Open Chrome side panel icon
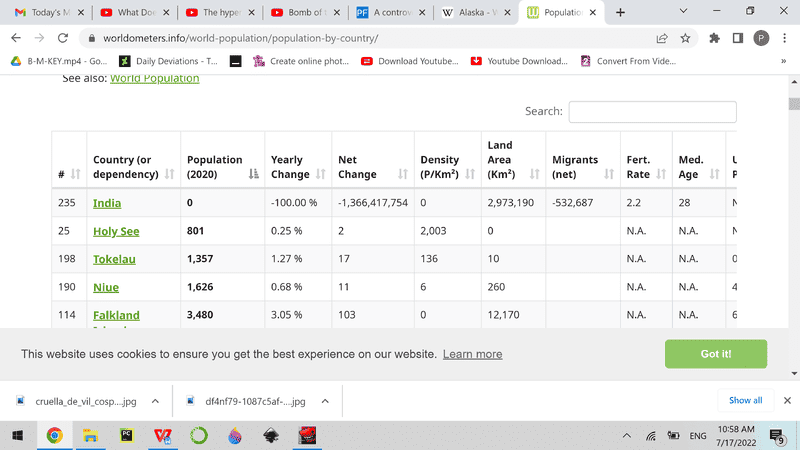 (x=737, y=38)
